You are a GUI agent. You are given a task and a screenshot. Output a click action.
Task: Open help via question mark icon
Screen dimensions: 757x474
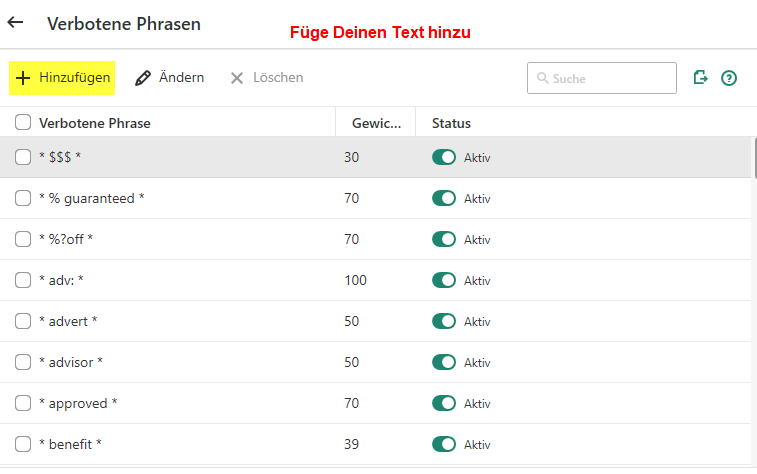(x=729, y=78)
